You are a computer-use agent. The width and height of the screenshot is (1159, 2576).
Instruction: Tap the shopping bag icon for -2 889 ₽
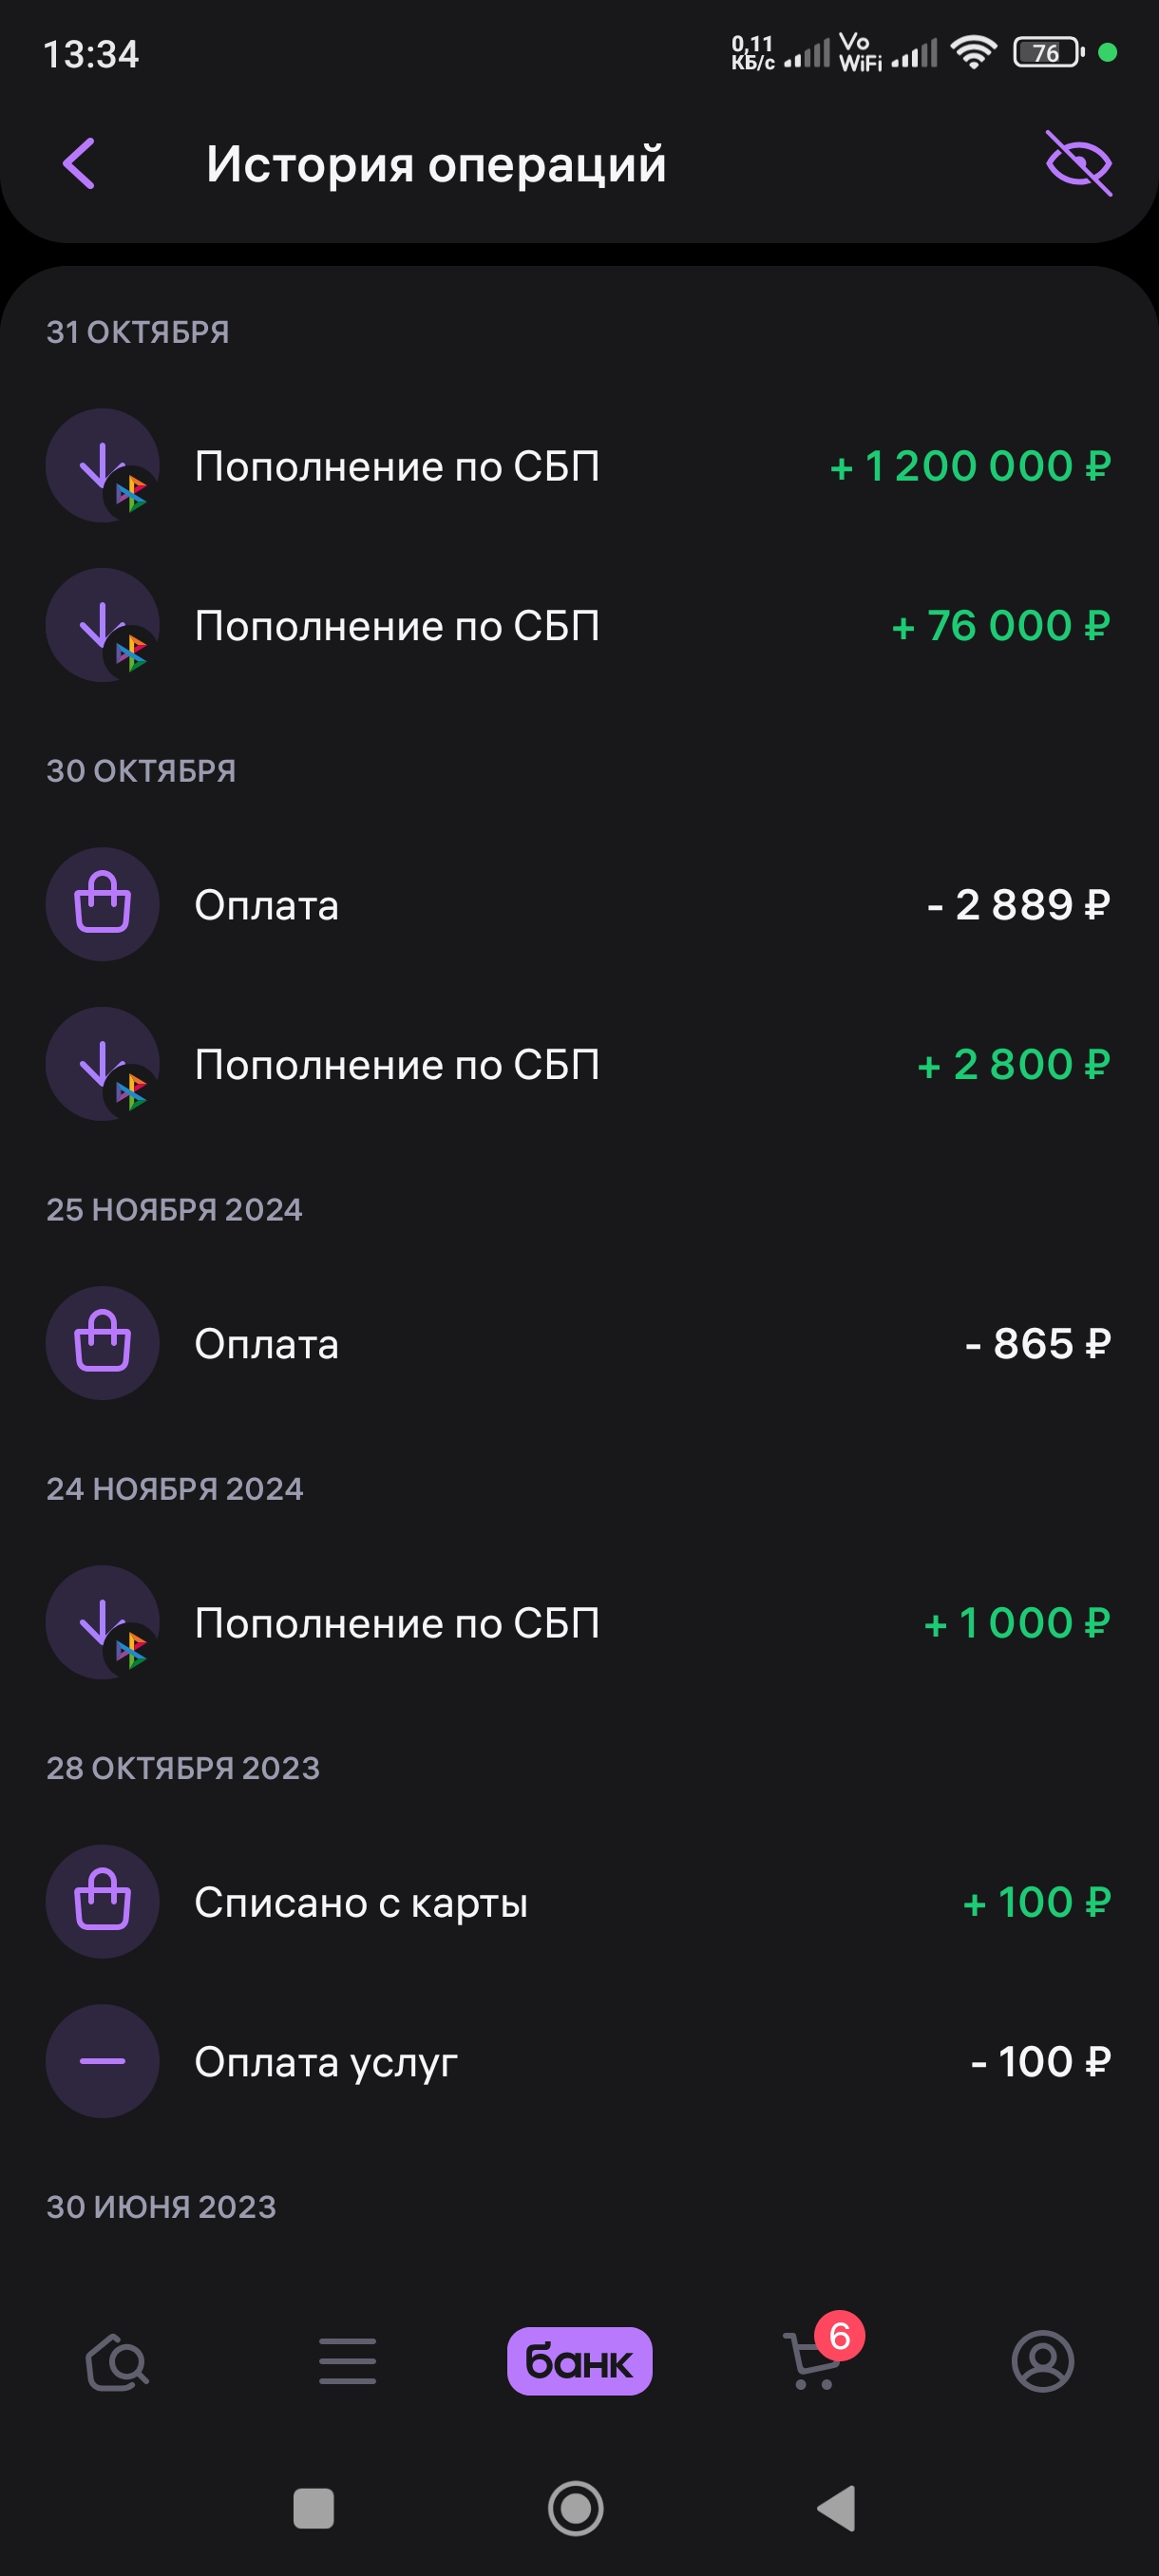click(x=103, y=905)
